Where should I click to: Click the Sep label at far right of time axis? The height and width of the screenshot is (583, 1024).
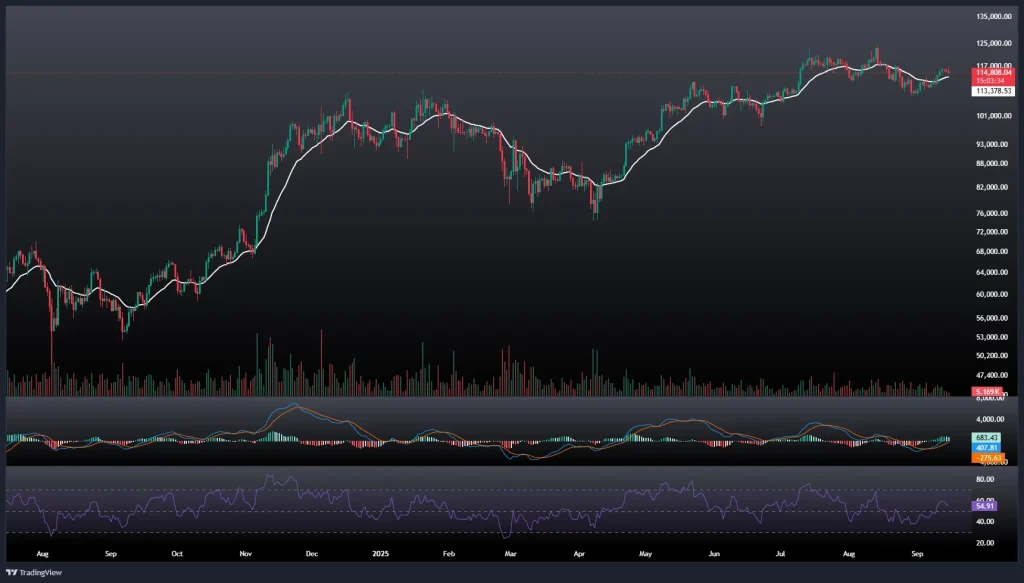(x=915, y=552)
